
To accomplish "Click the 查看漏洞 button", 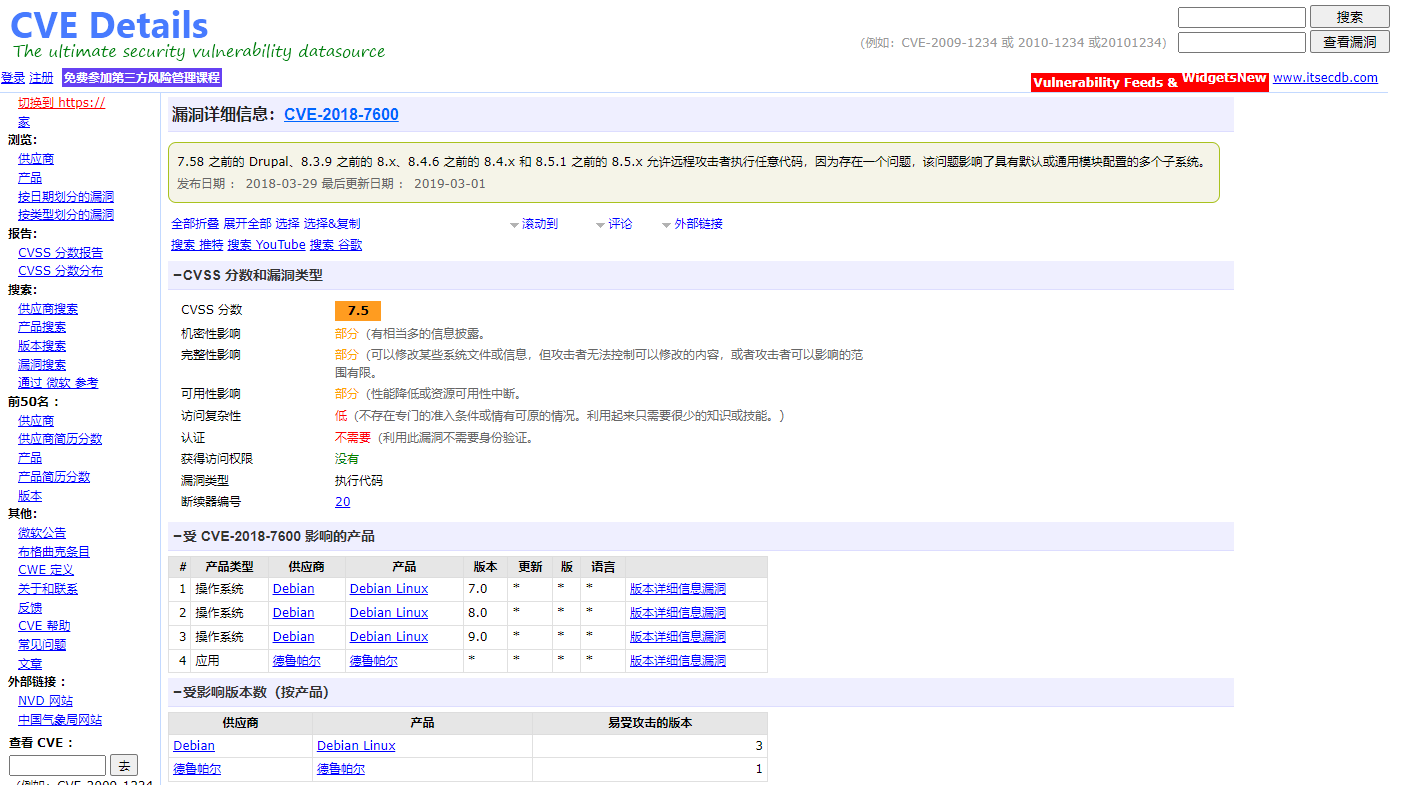I will click(1350, 42).
